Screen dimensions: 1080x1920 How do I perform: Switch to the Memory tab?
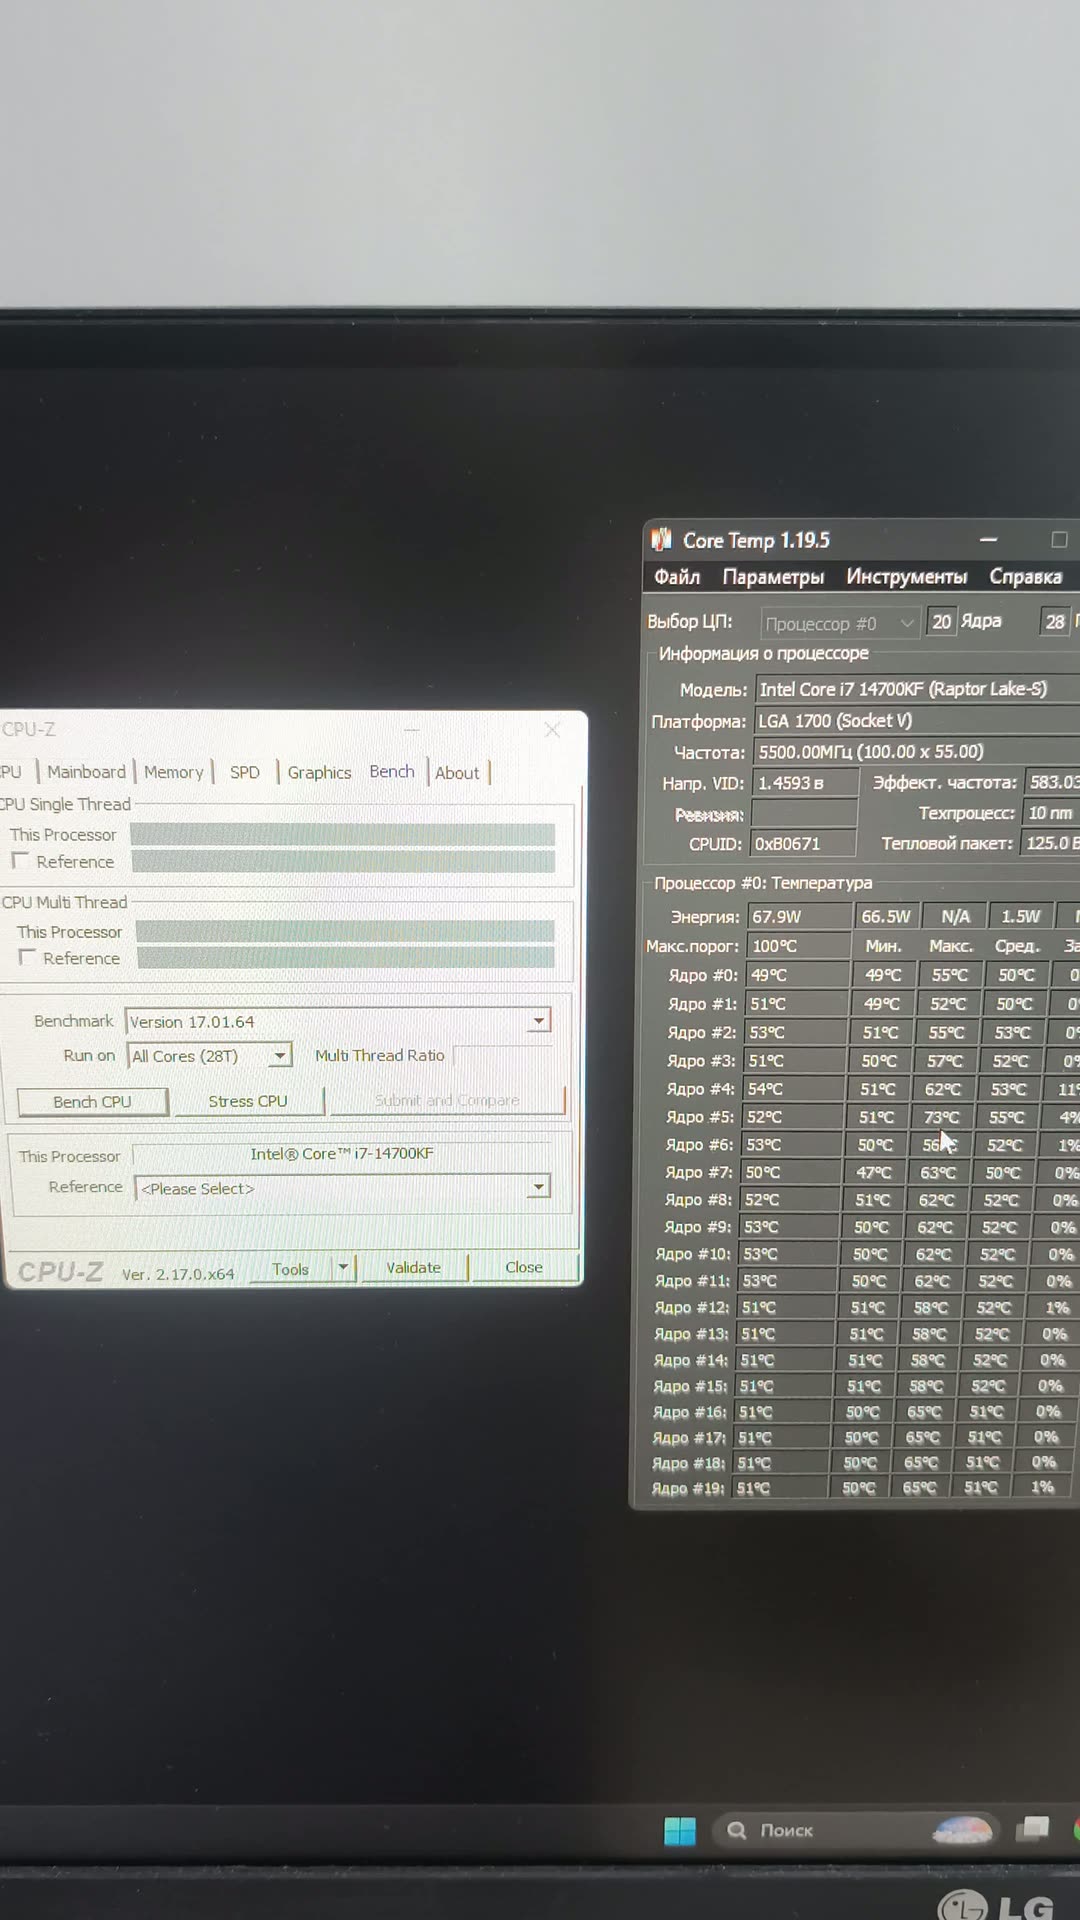[173, 772]
